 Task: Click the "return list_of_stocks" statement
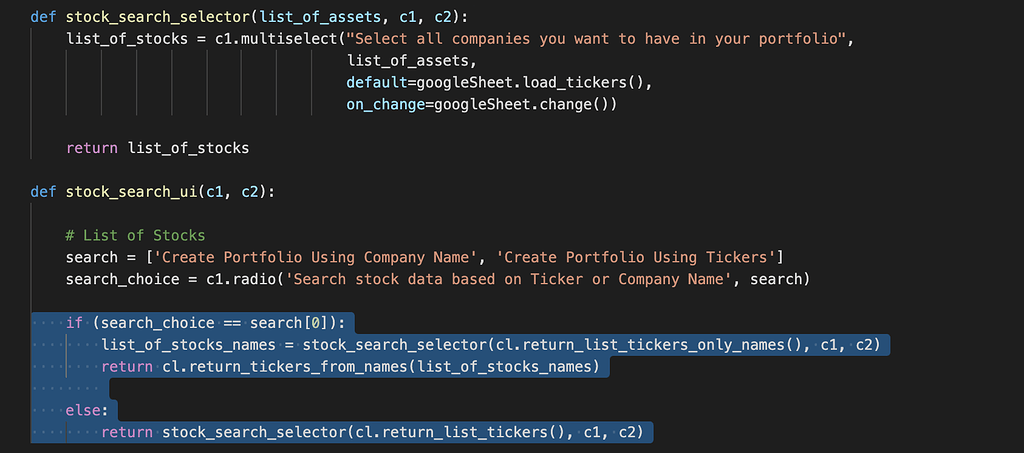[157, 148]
